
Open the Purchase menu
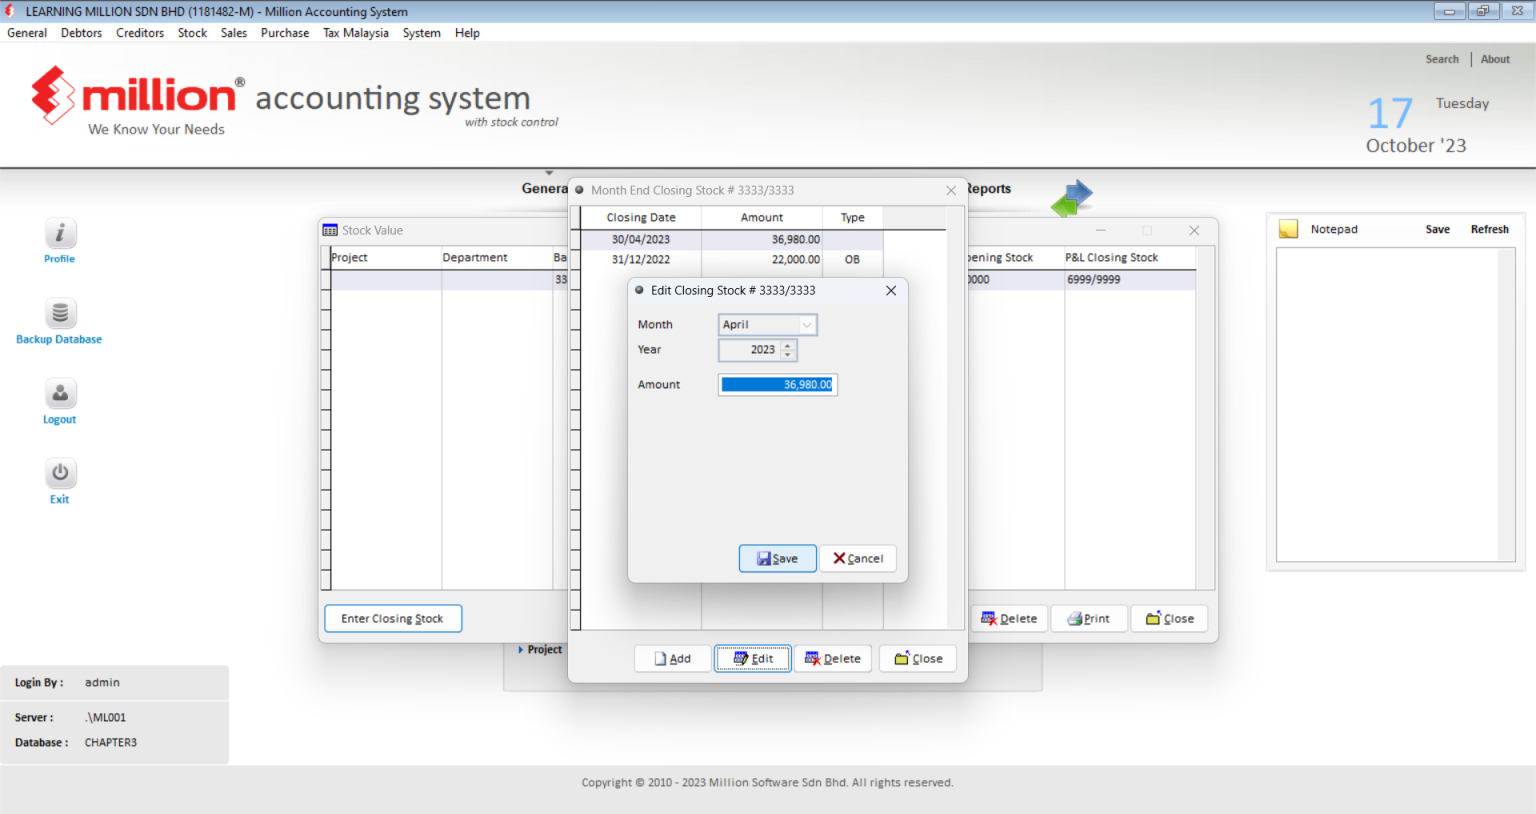(x=285, y=33)
